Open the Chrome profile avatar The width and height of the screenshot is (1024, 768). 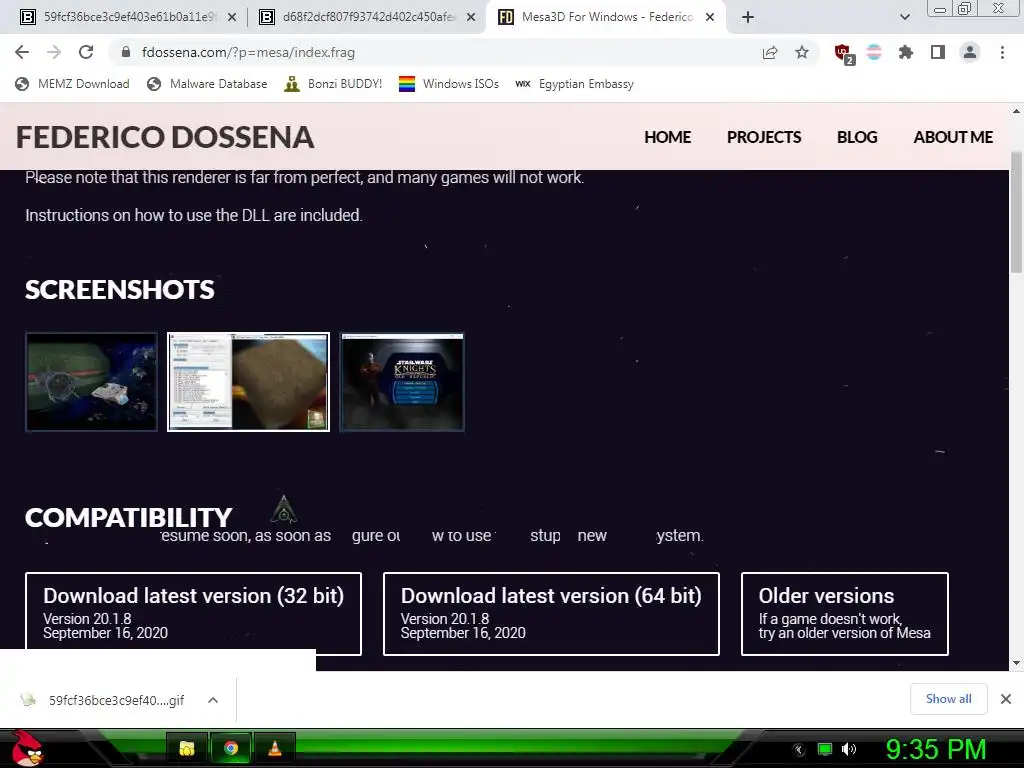[x=970, y=52]
